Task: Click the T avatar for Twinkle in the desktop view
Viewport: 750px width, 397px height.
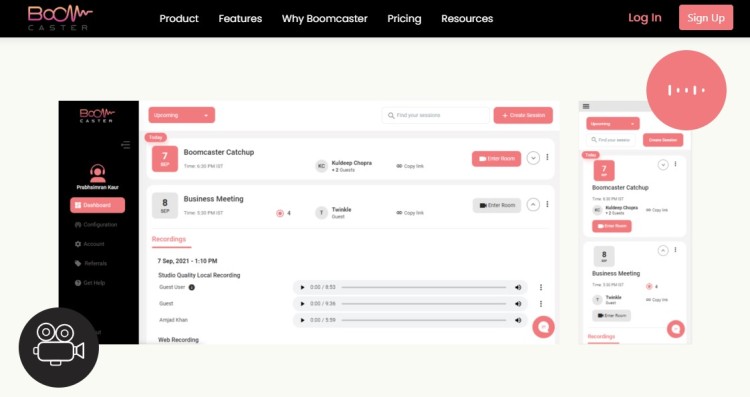Action: click(x=321, y=213)
